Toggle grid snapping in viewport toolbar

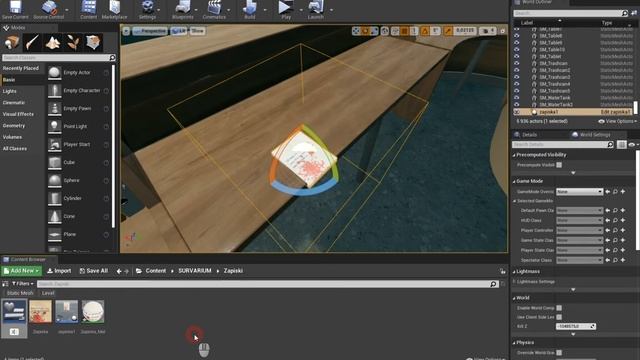coord(404,31)
